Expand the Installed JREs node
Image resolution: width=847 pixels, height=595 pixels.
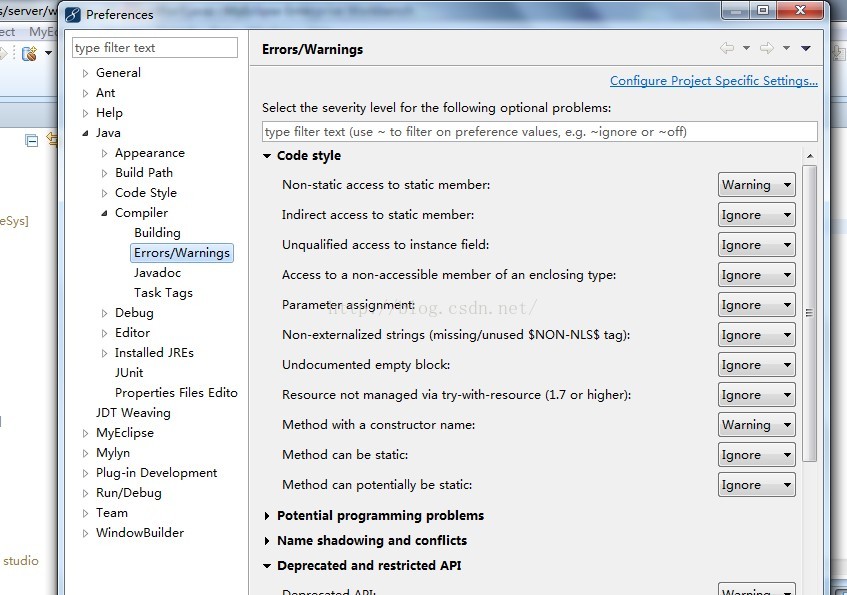pos(104,353)
